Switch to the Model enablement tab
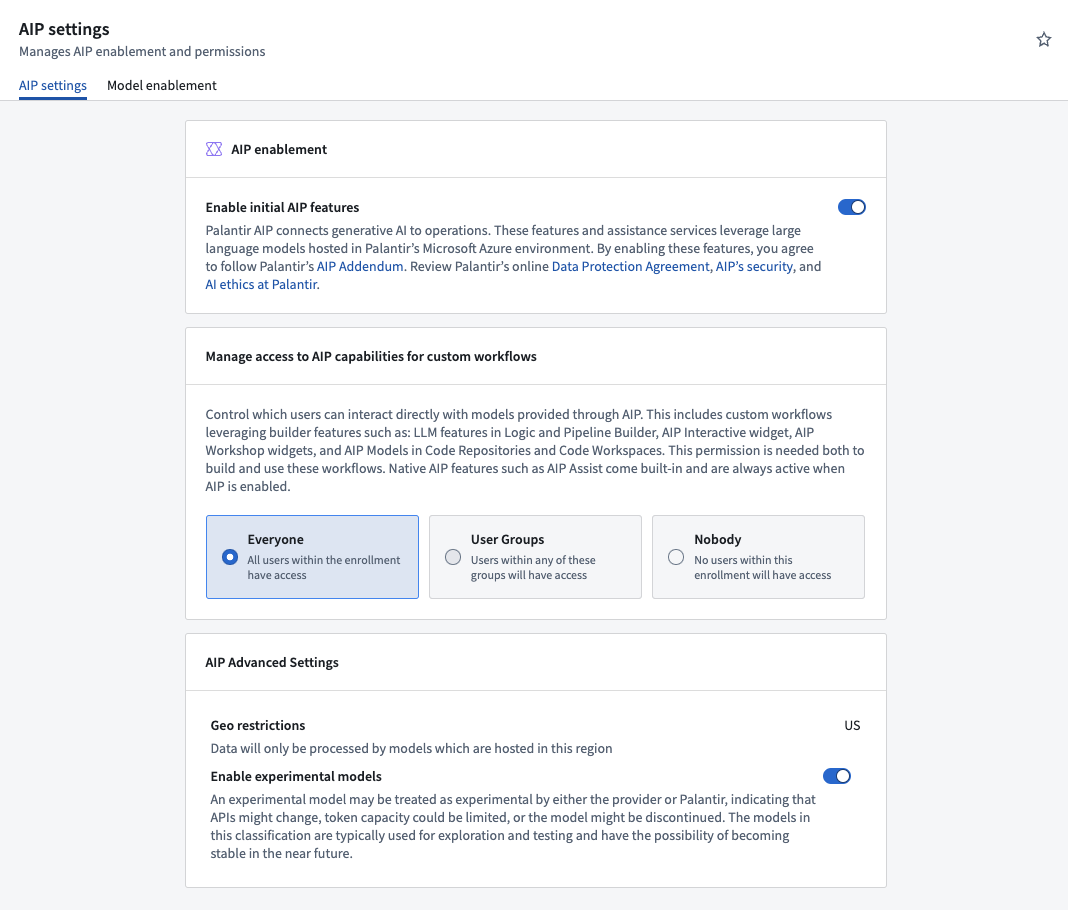 click(161, 85)
